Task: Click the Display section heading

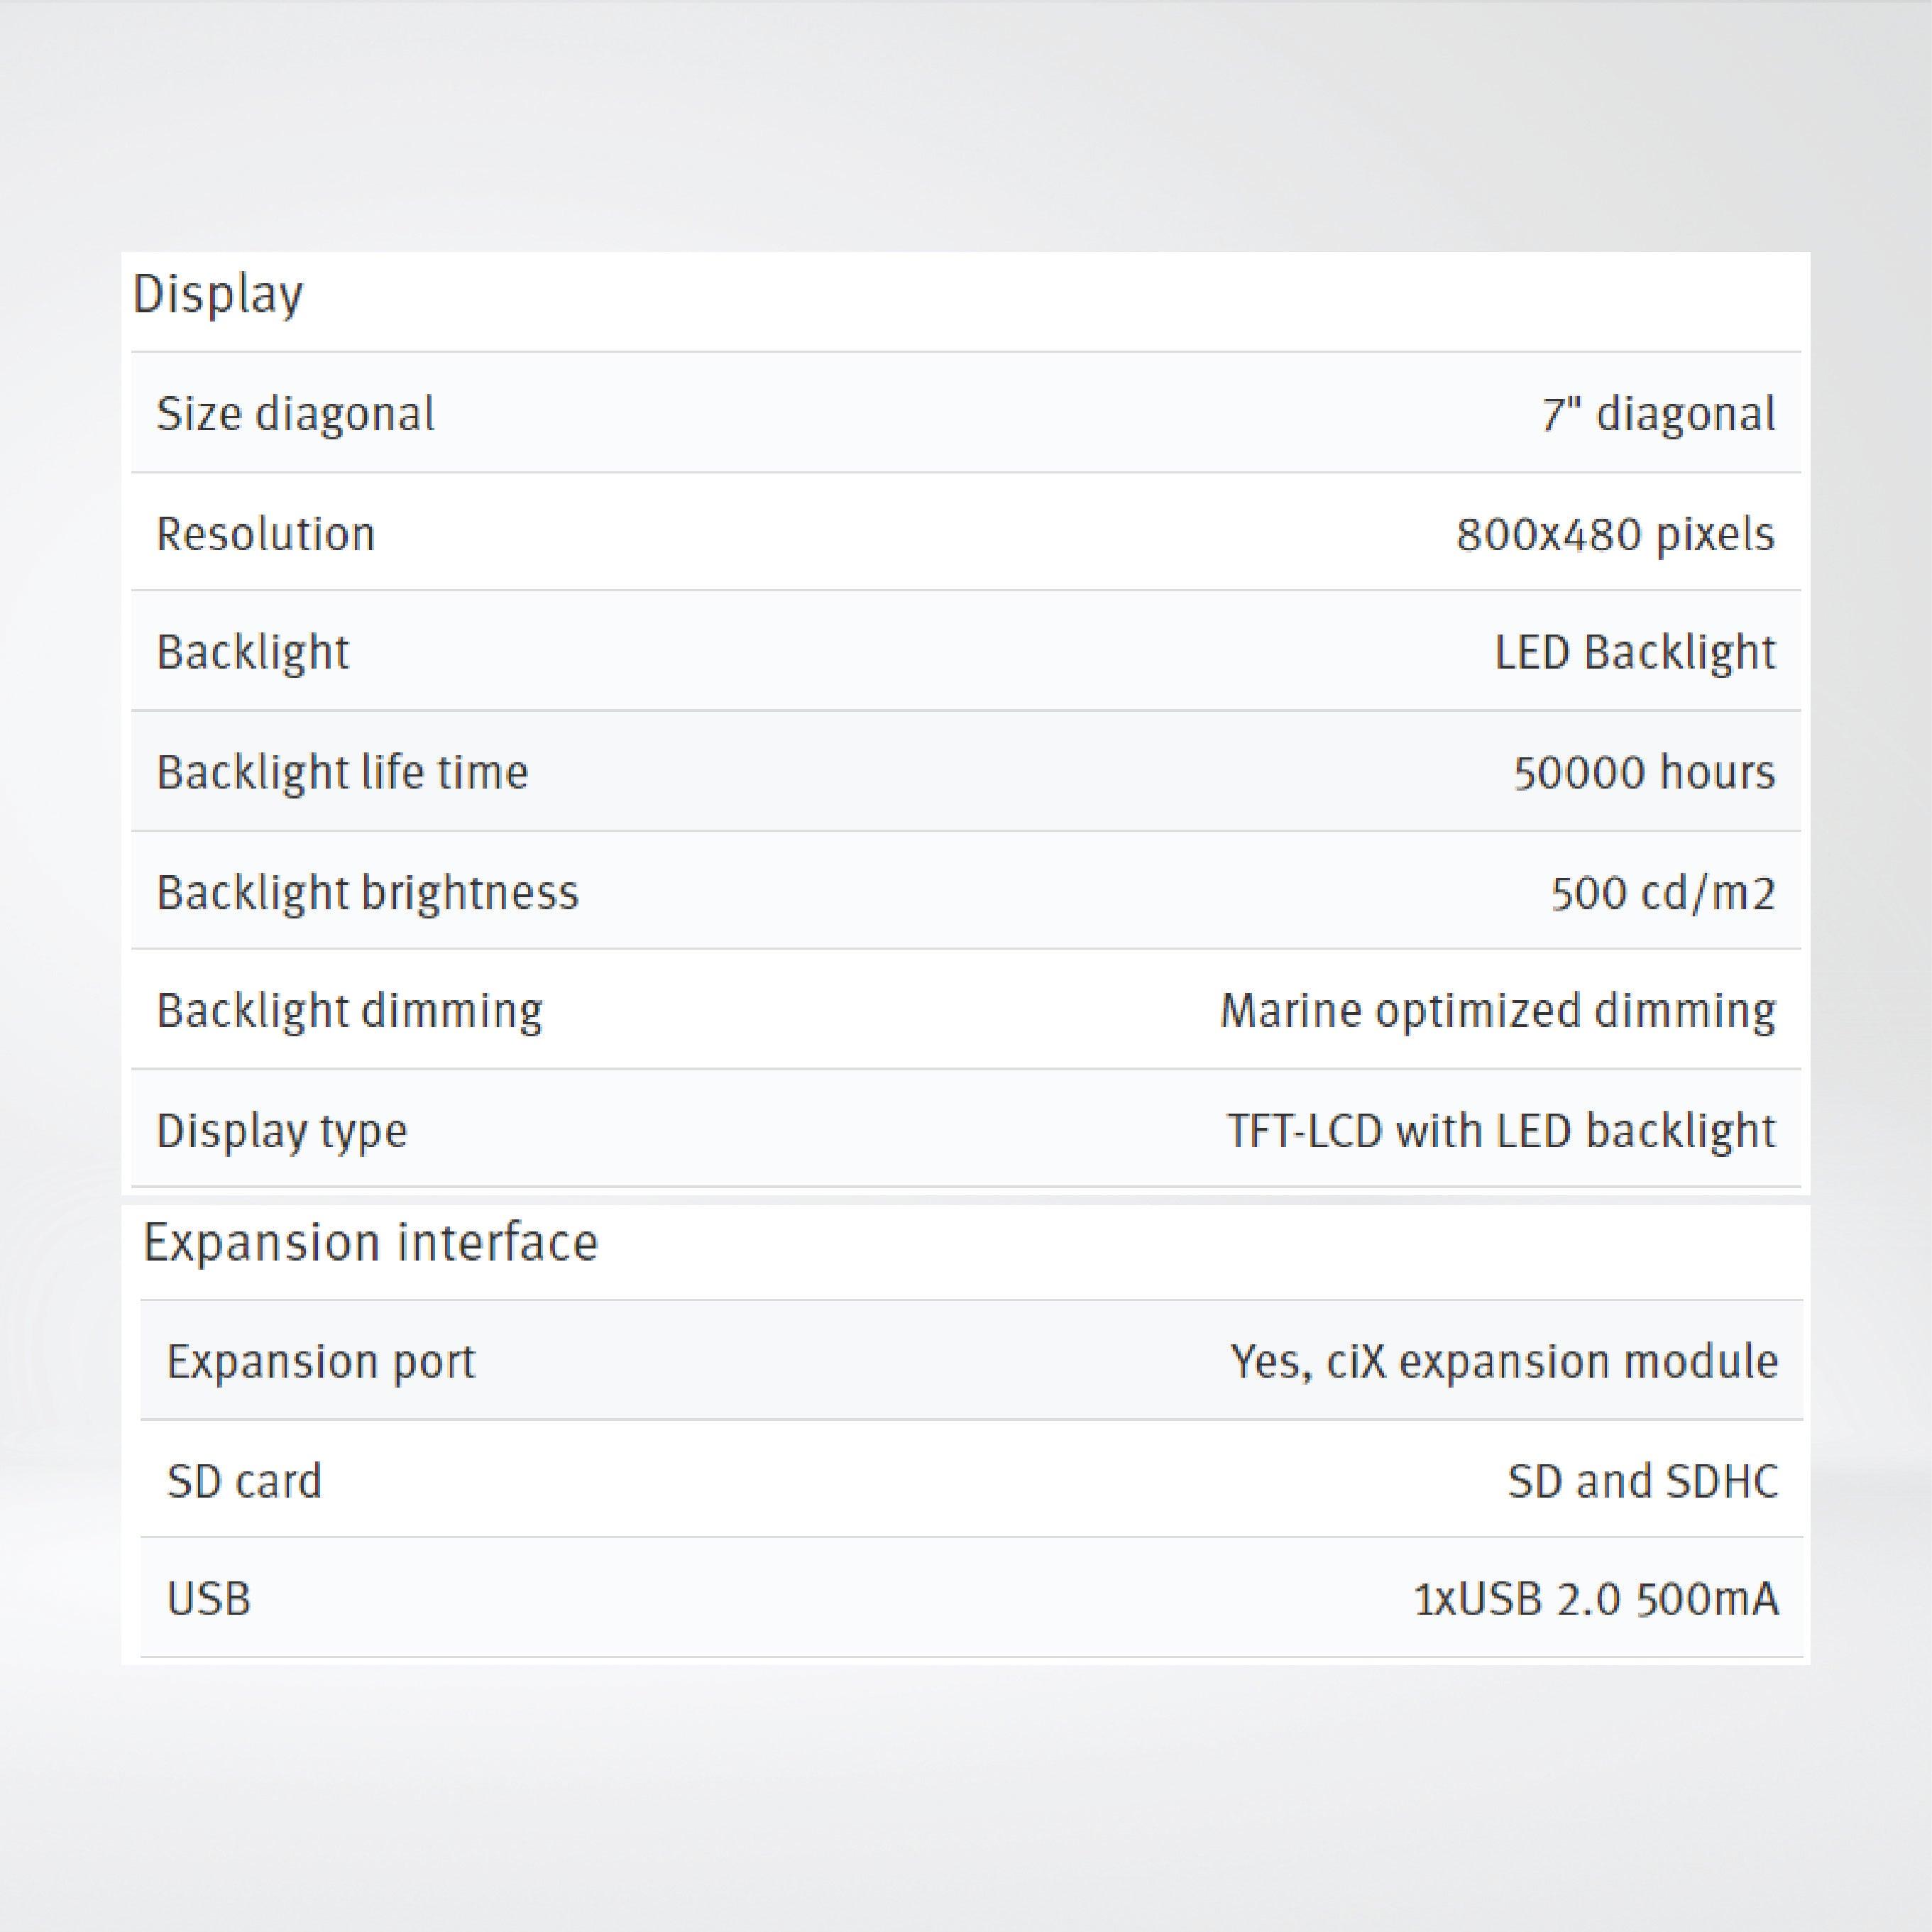Action: 217,295
